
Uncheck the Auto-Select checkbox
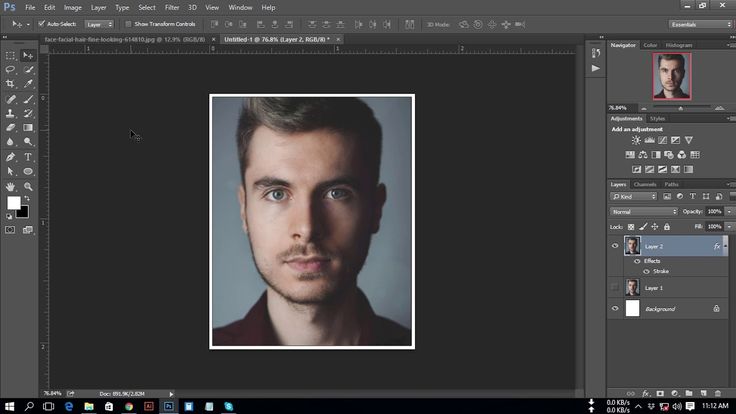click(x=41, y=23)
